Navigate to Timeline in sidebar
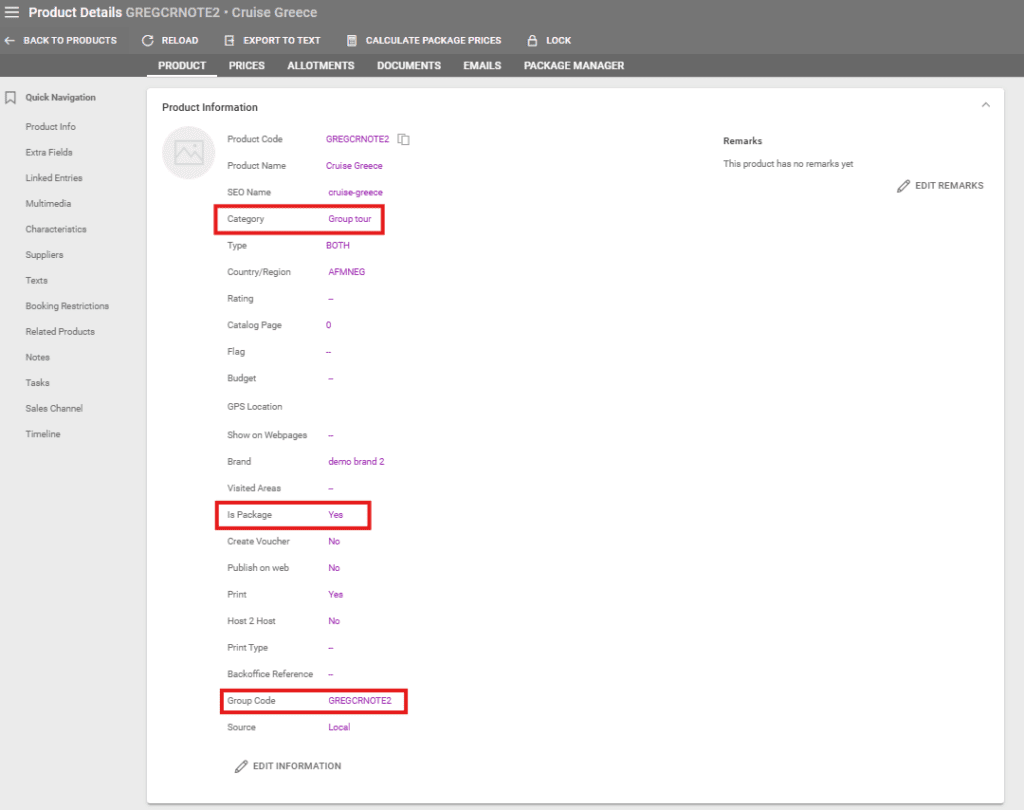 pos(43,434)
